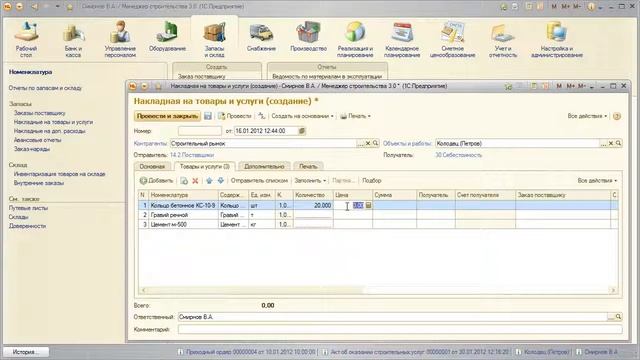This screenshot has width=640, height=360.
Task: Open Накладные на товары и услуги in the sidebar
Action: 53,122
